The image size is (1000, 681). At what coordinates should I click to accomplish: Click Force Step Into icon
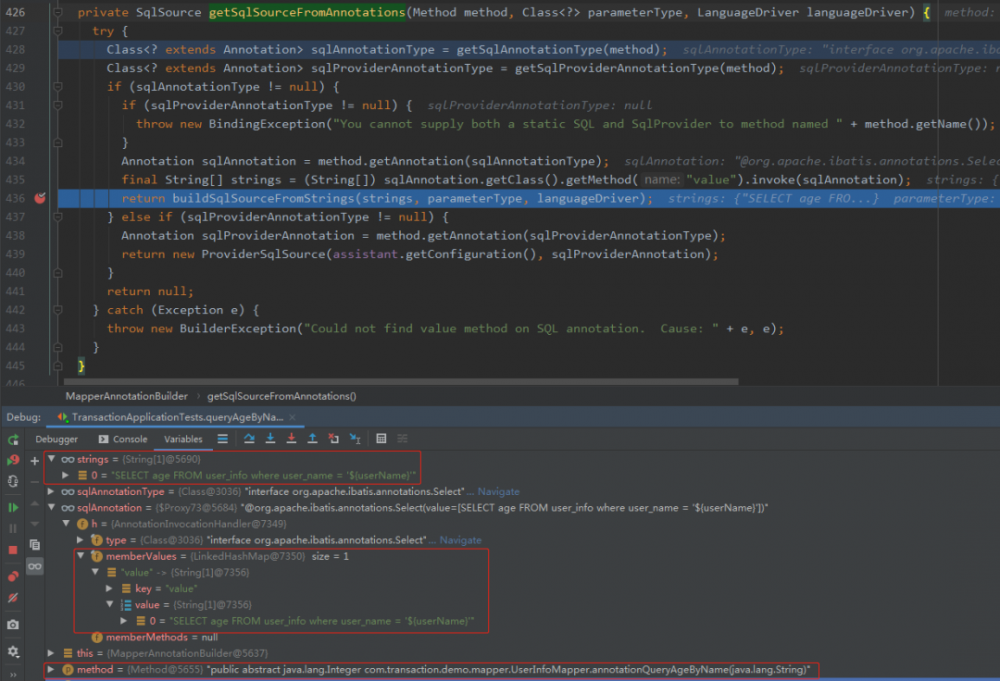coord(291,439)
